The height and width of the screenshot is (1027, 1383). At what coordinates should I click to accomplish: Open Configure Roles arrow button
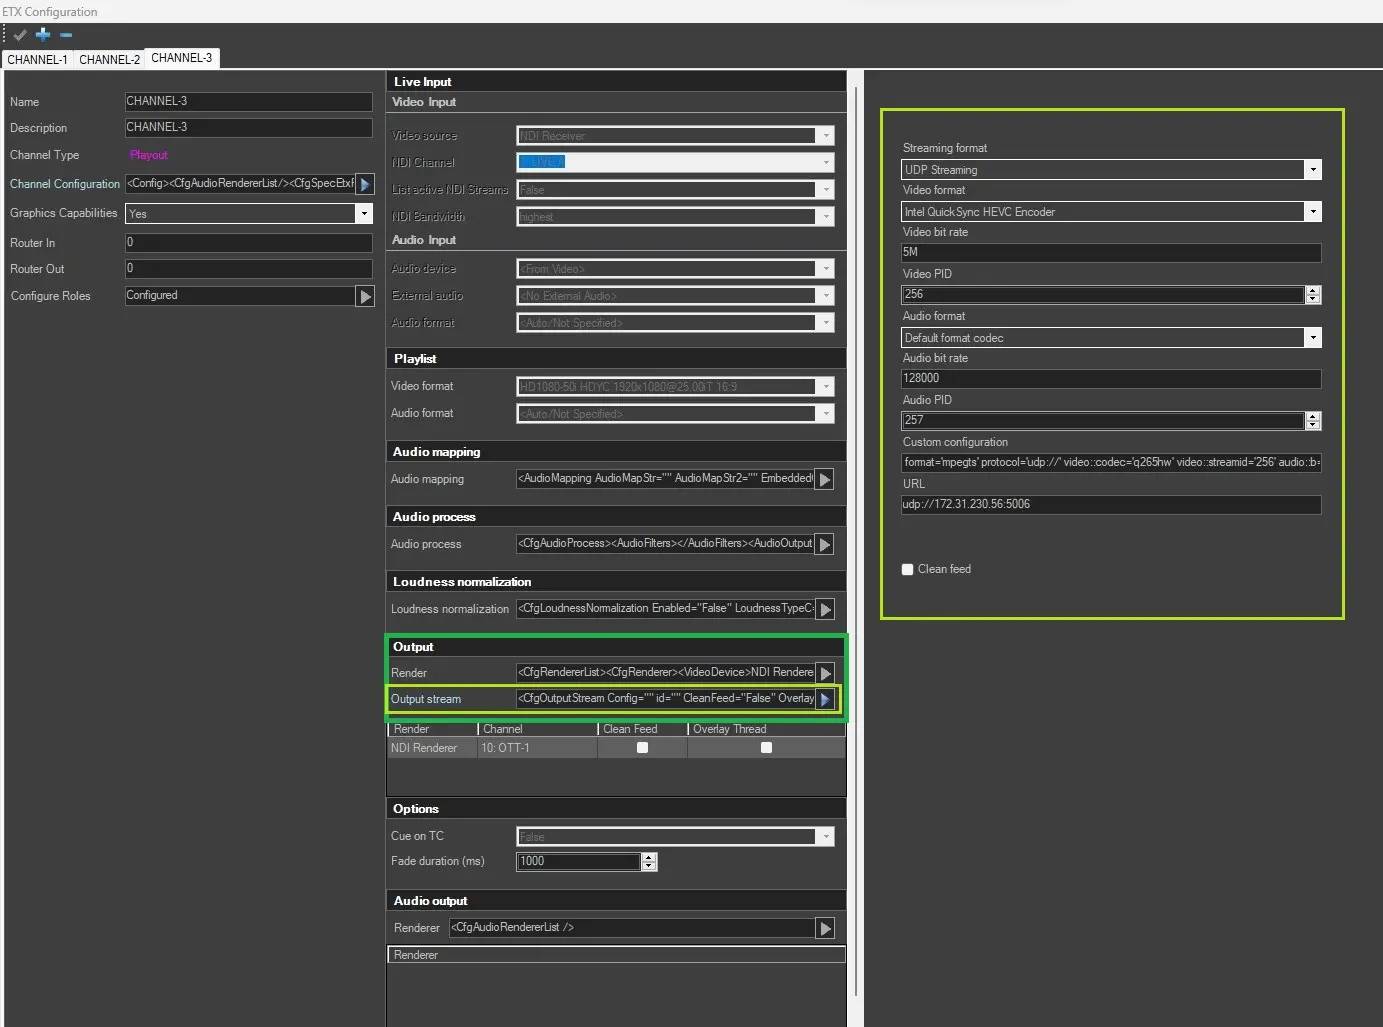[365, 296]
